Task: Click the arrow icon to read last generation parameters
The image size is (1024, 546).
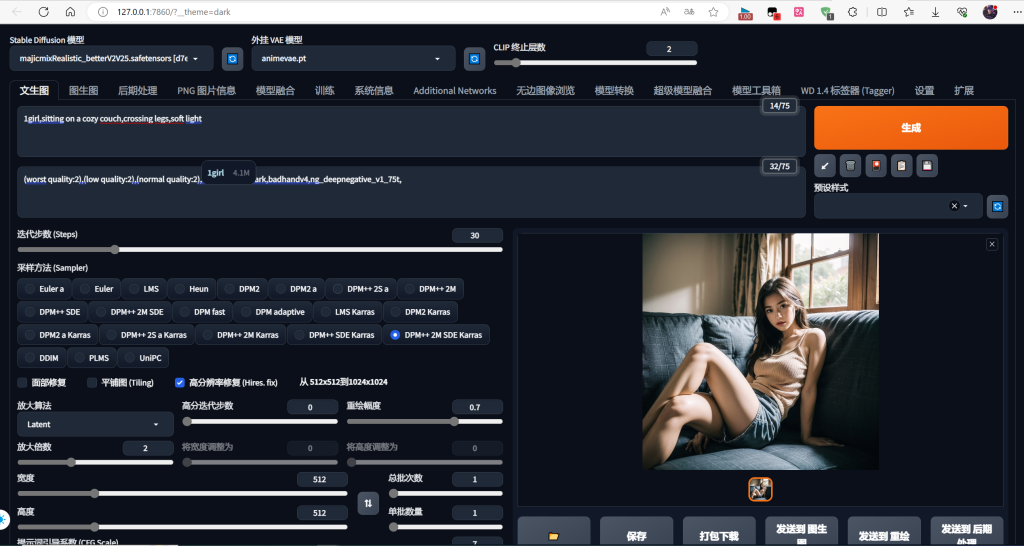Action: coord(825,166)
